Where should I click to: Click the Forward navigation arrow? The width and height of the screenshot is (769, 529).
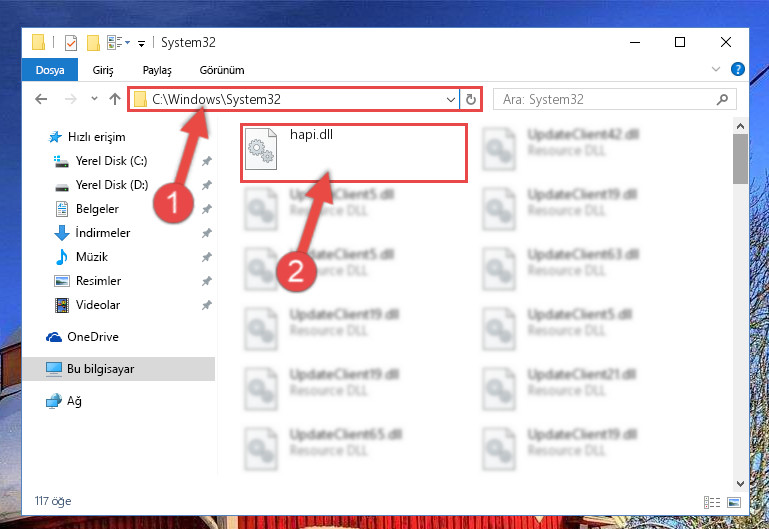pyautogui.click(x=71, y=99)
